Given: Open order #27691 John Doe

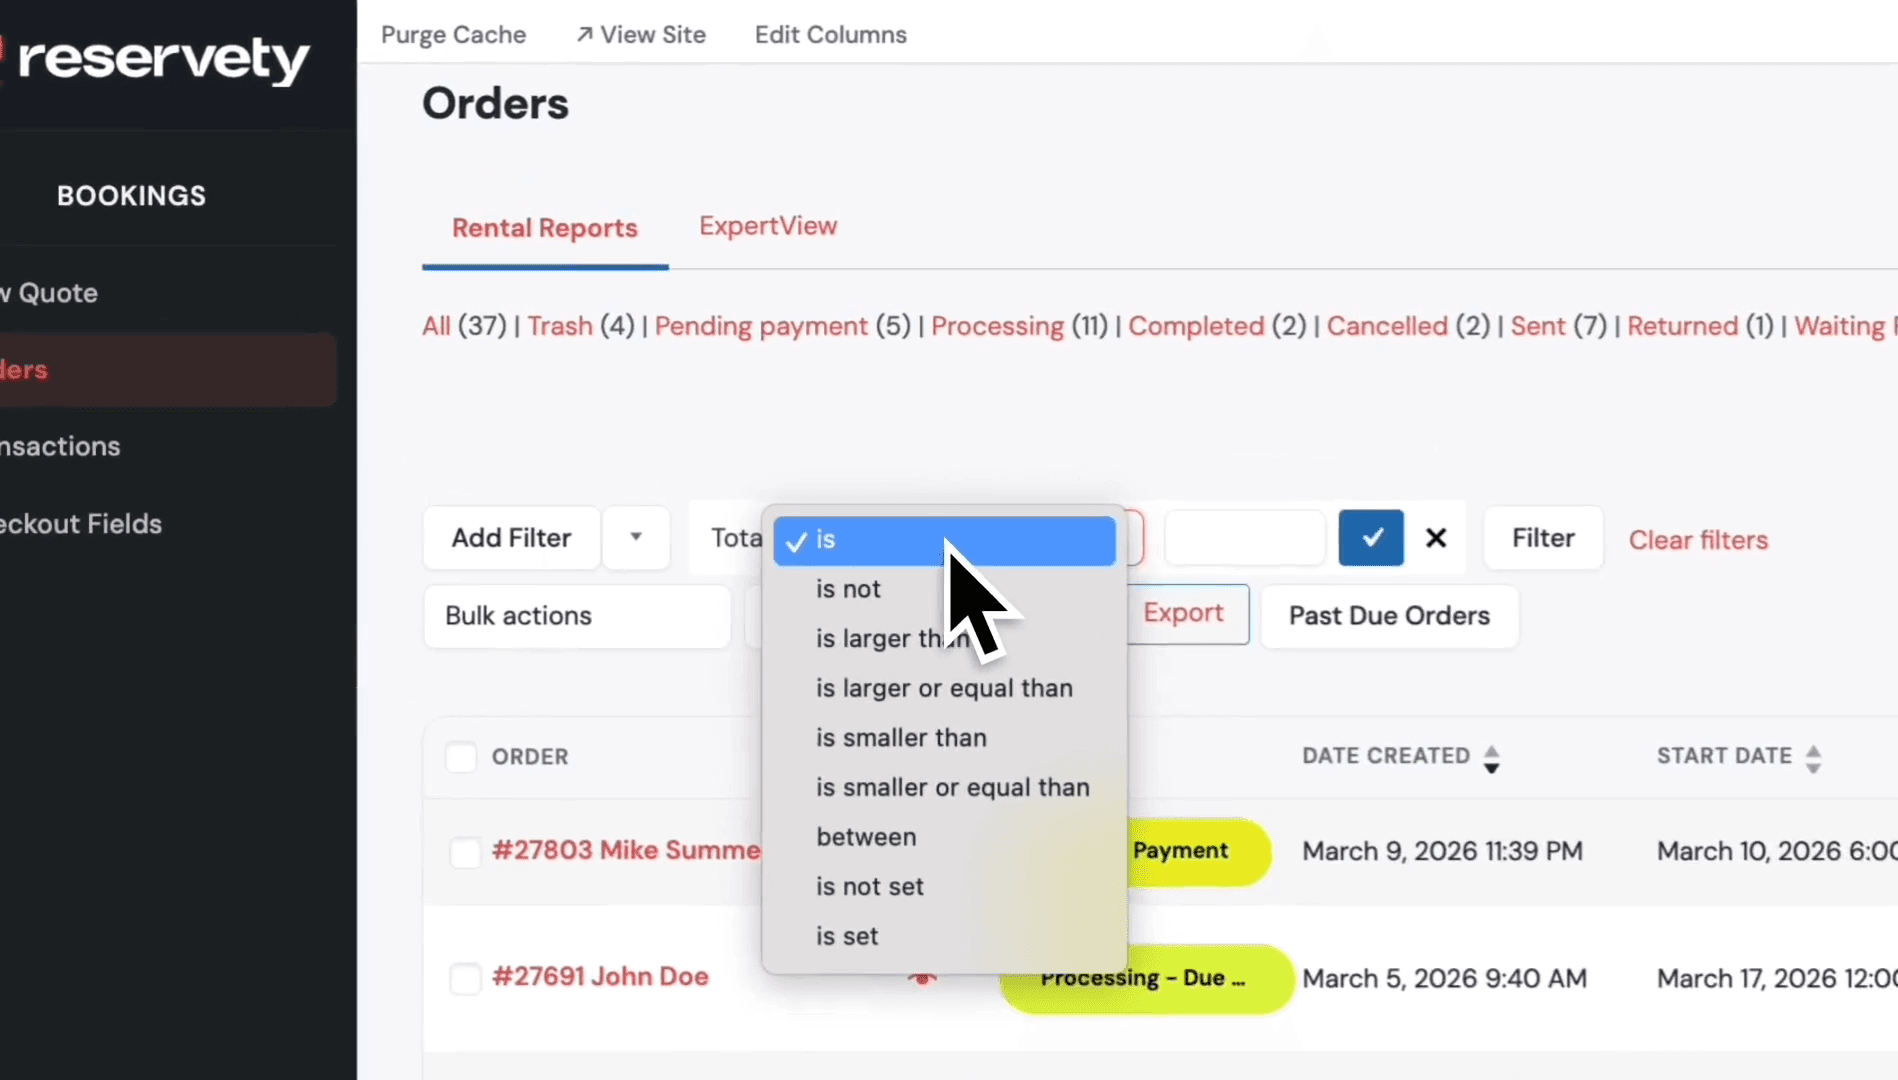Looking at the screenshot, I should click(x=600, y=977).
